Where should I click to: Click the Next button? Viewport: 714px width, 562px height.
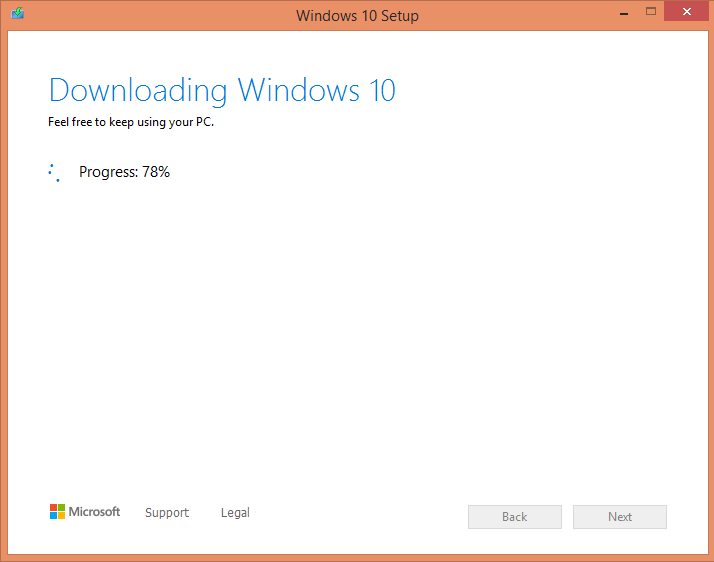point(619,517)
